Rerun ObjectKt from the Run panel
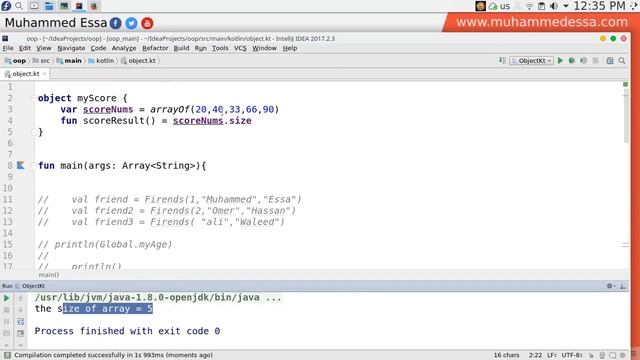The width and height of the screenshot is (640, 360). tap(7, 298)
